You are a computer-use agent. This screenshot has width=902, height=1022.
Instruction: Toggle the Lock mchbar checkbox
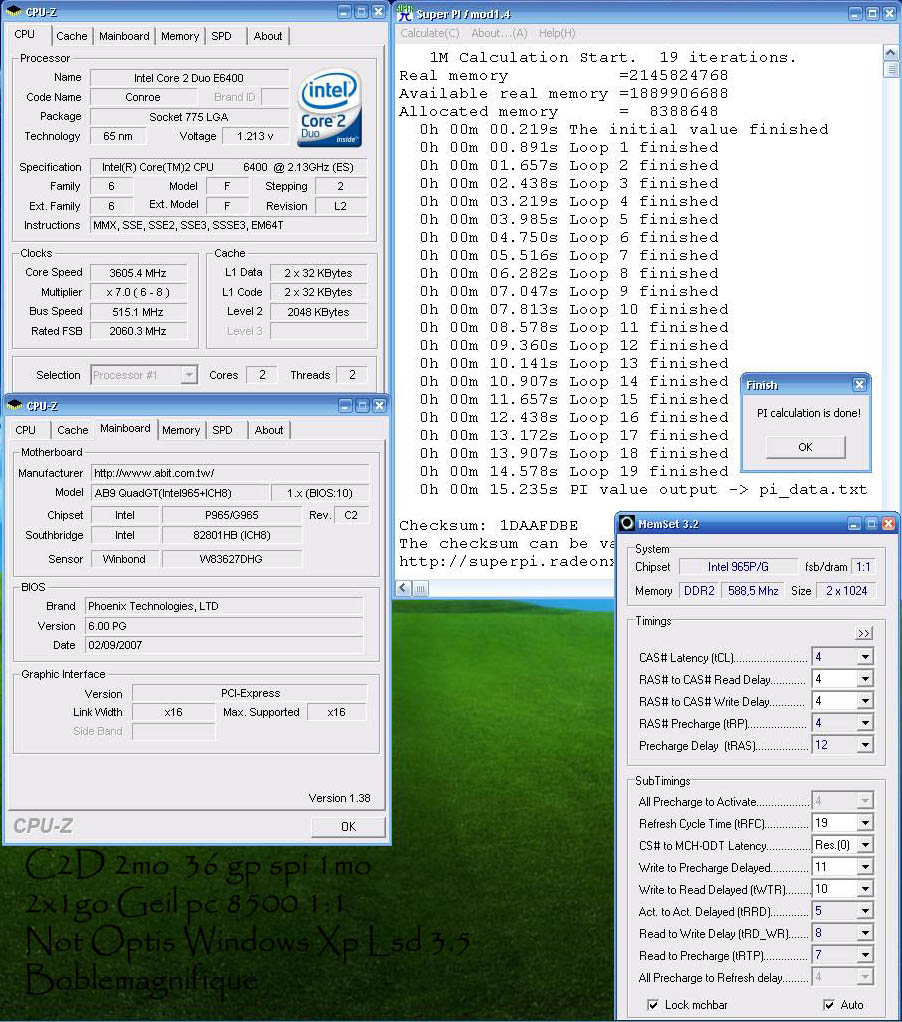[x=652, y=1004]
